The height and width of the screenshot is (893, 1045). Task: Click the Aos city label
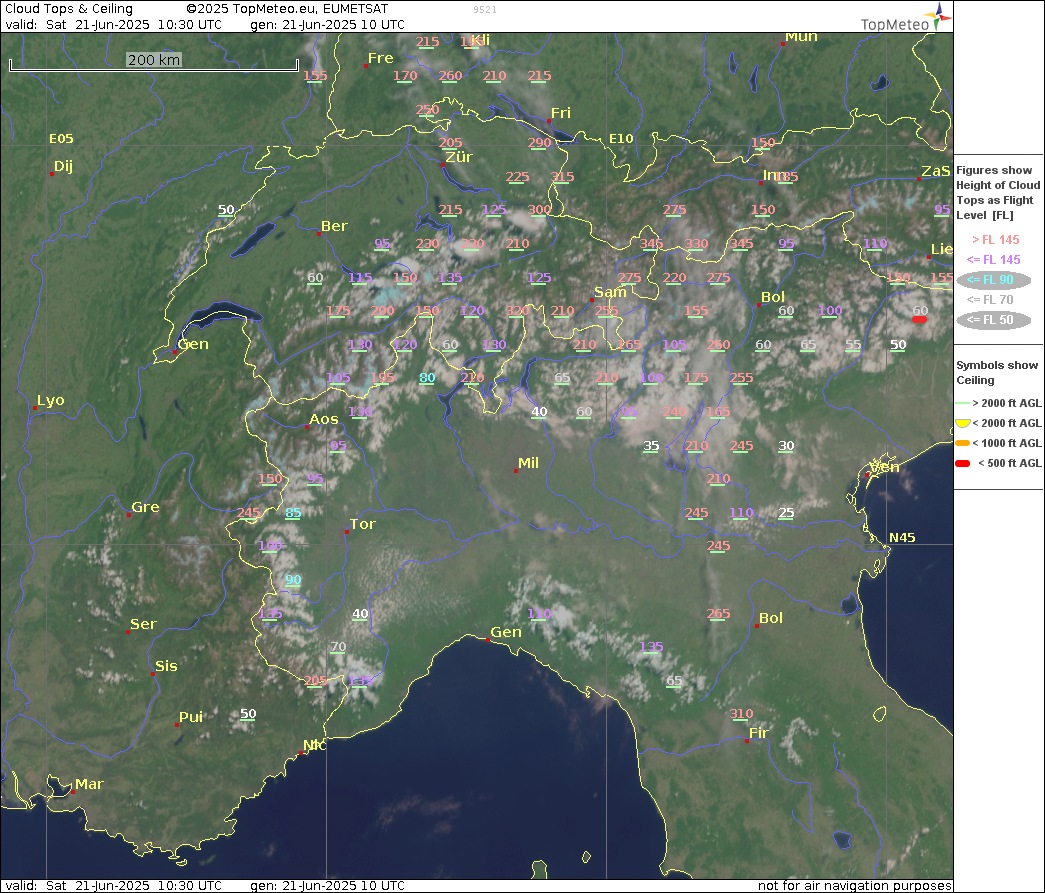(x=323, y=419)
